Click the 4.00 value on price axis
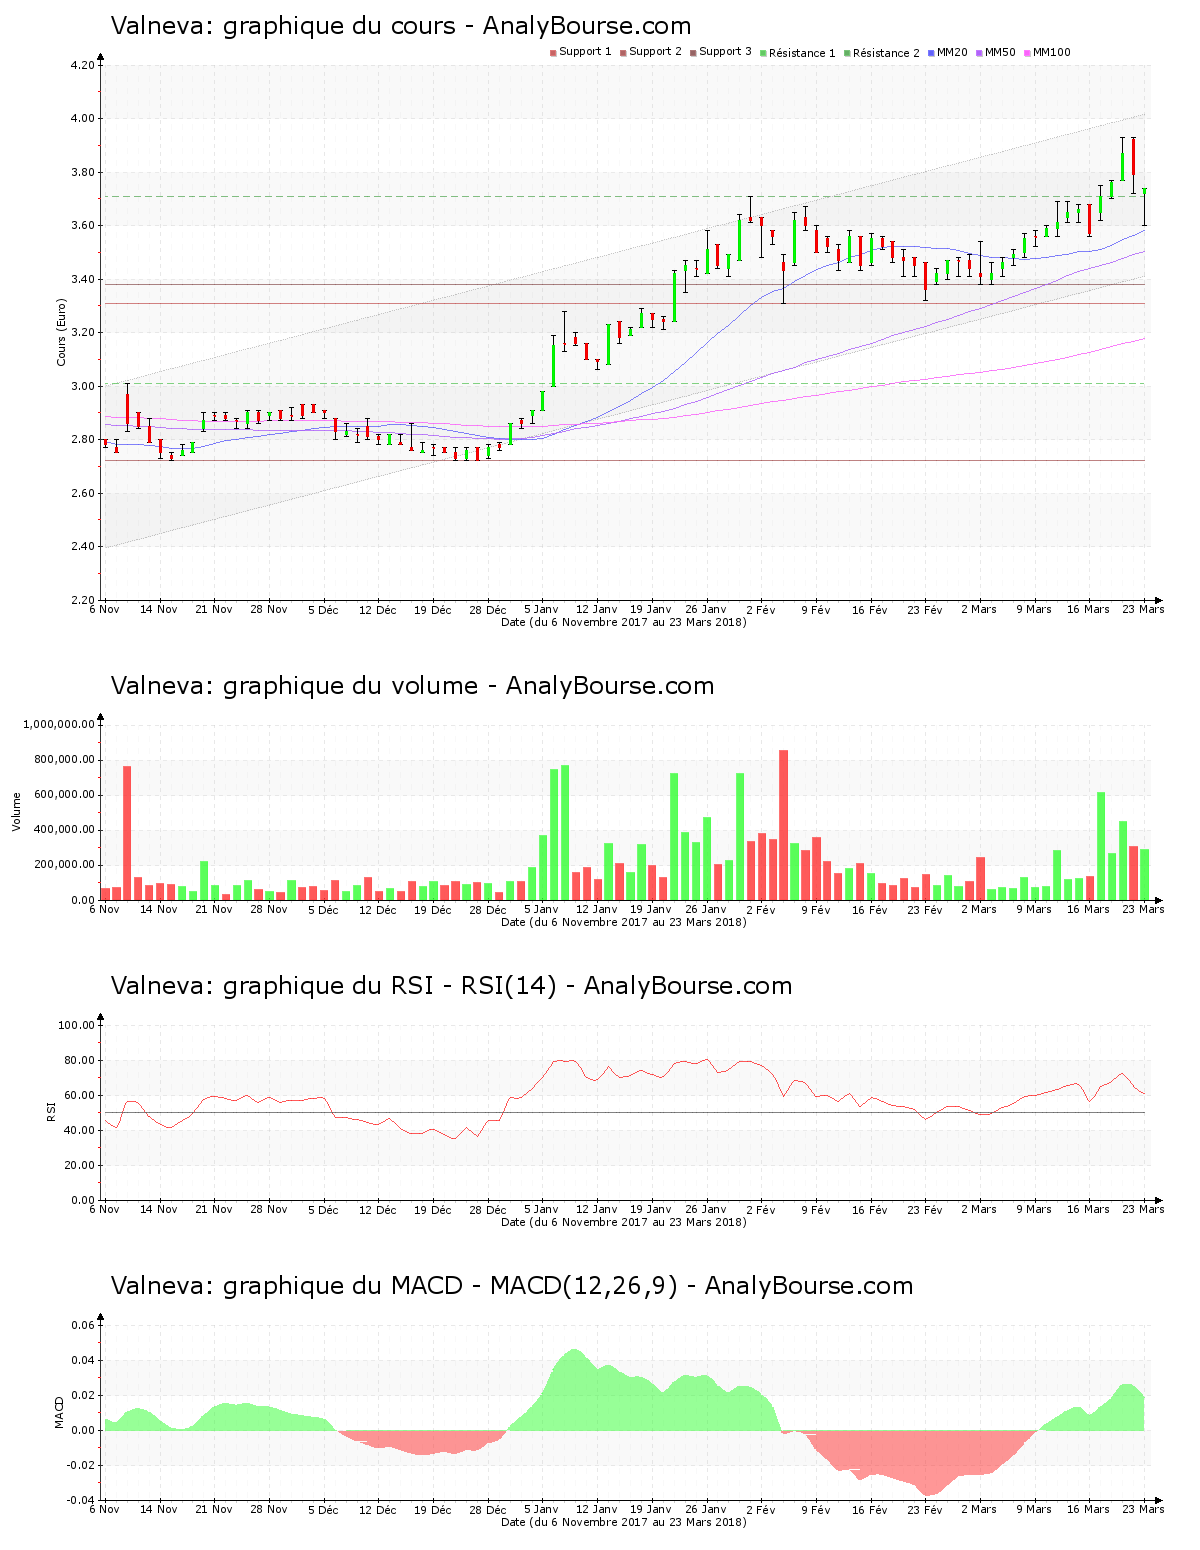Screen dimensions: 1200x1550 point(83,119)
